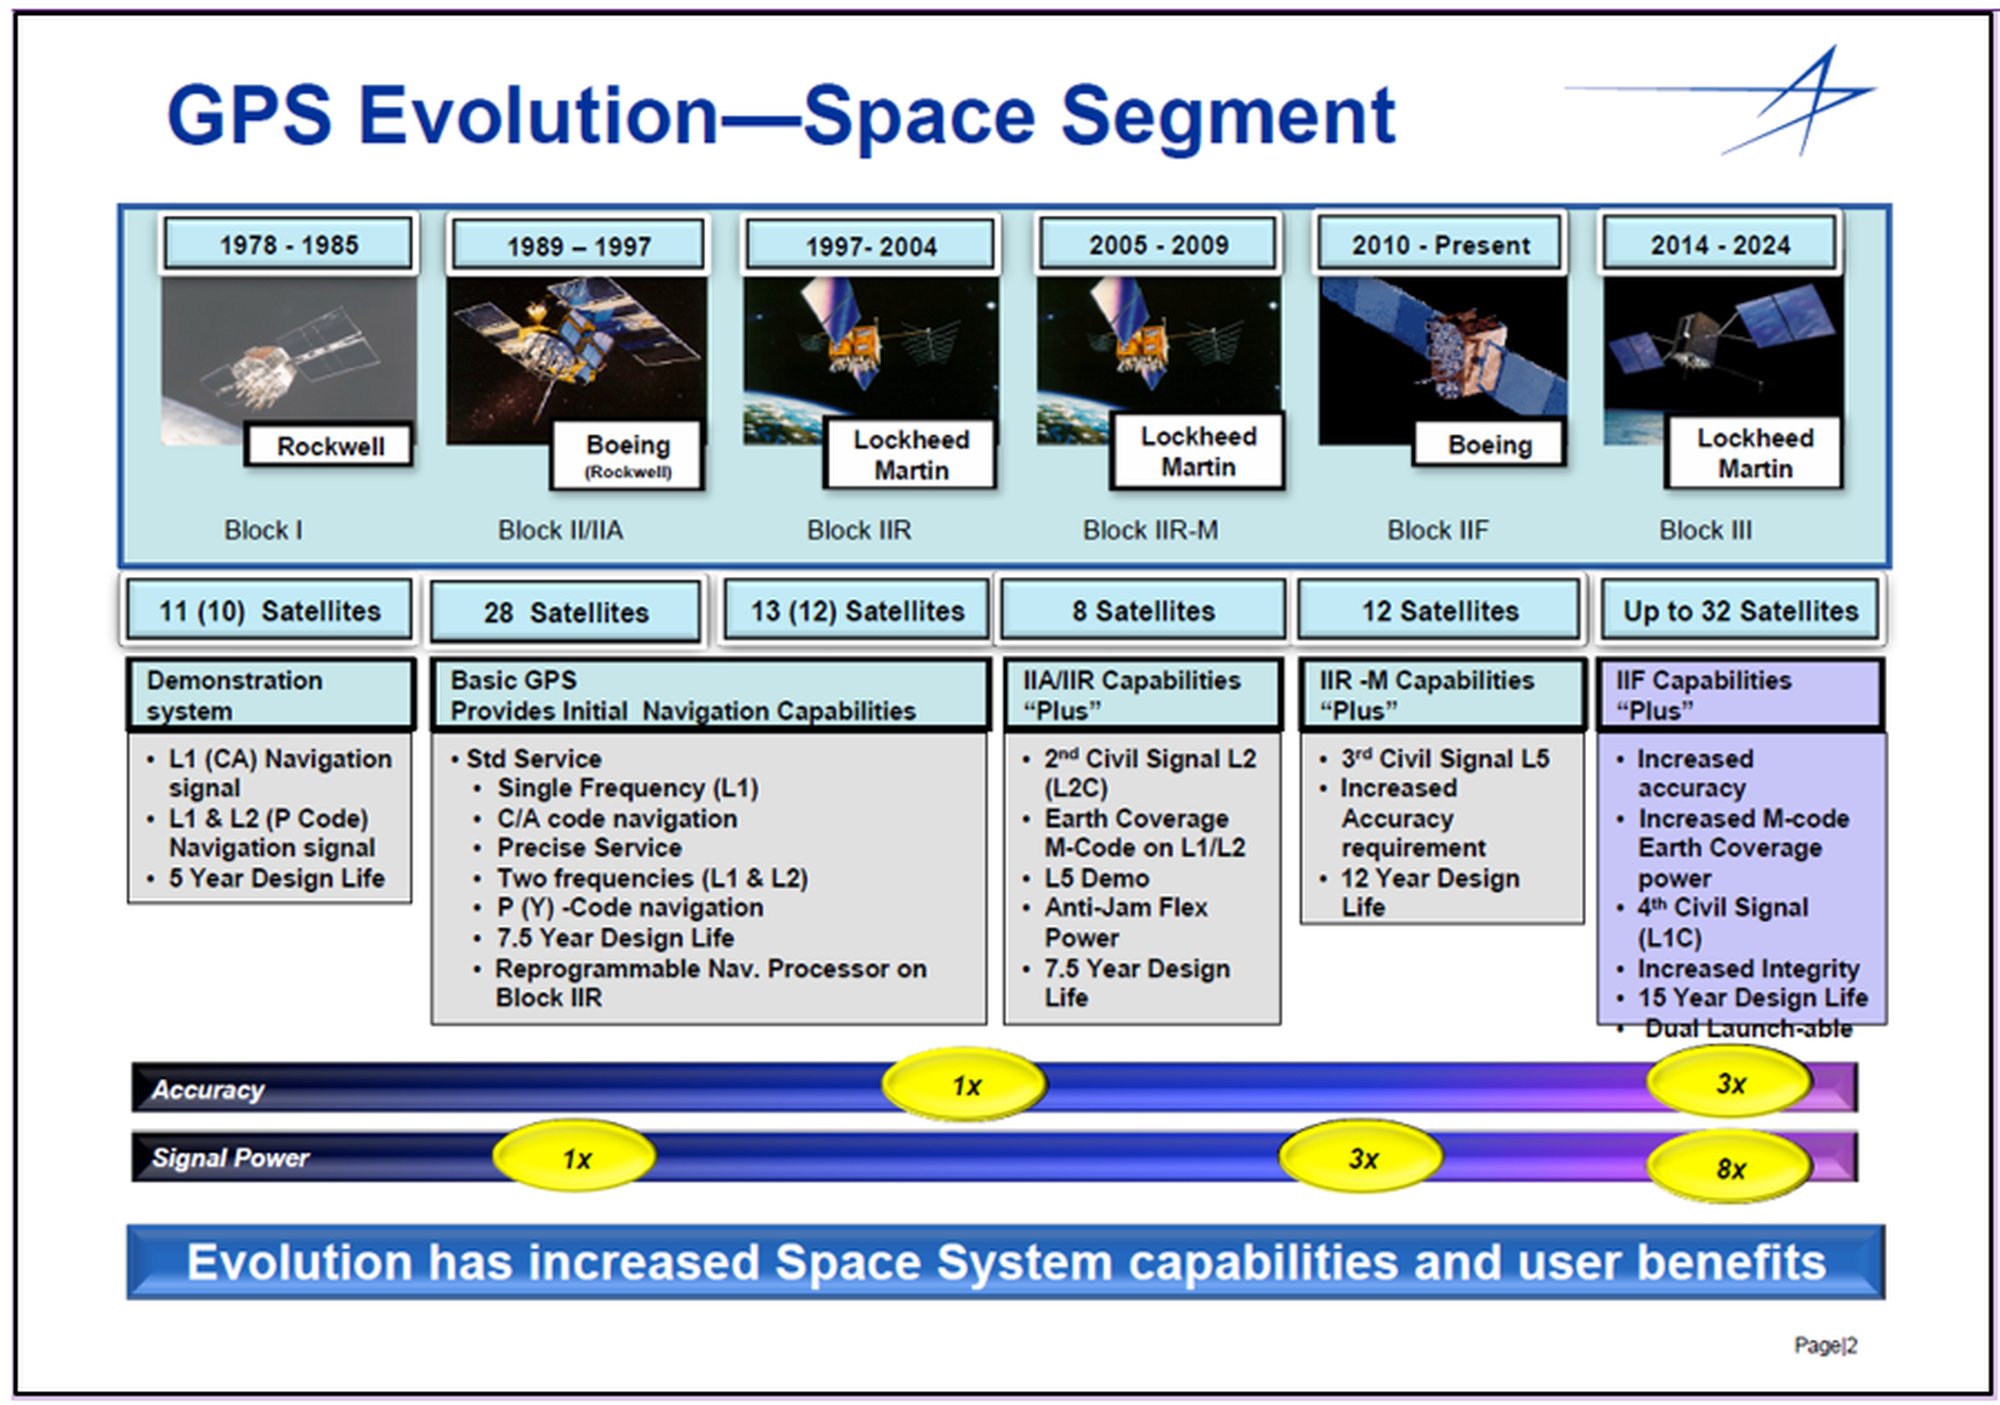
Task: Click the 3rd Civil Signal L5 bullet
Action: [1433, 759]
